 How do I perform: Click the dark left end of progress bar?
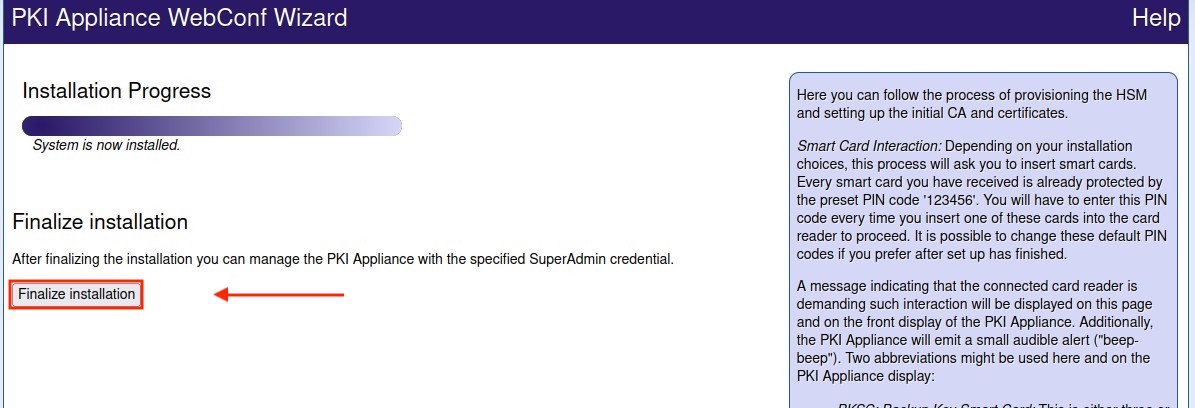click(35, 126)
